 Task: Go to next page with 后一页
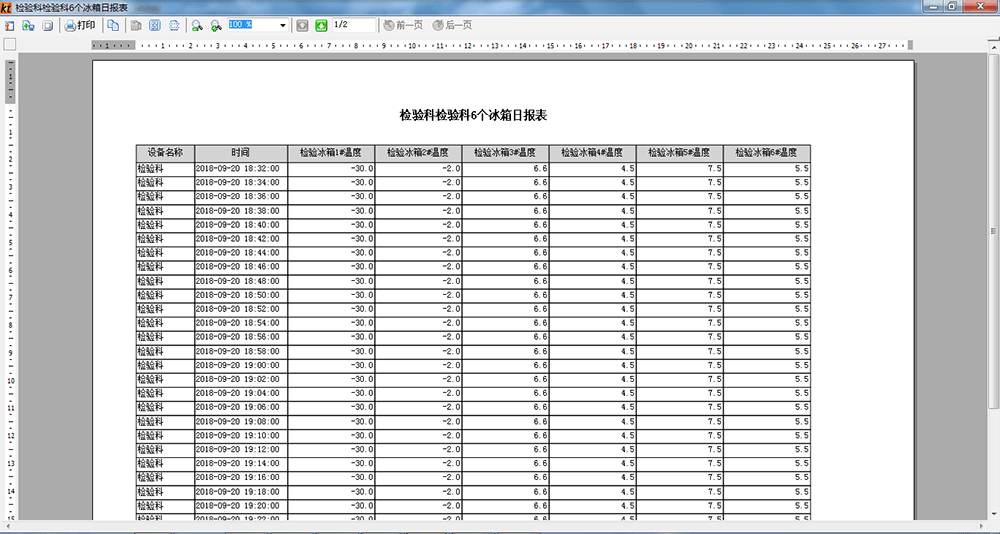452,26
